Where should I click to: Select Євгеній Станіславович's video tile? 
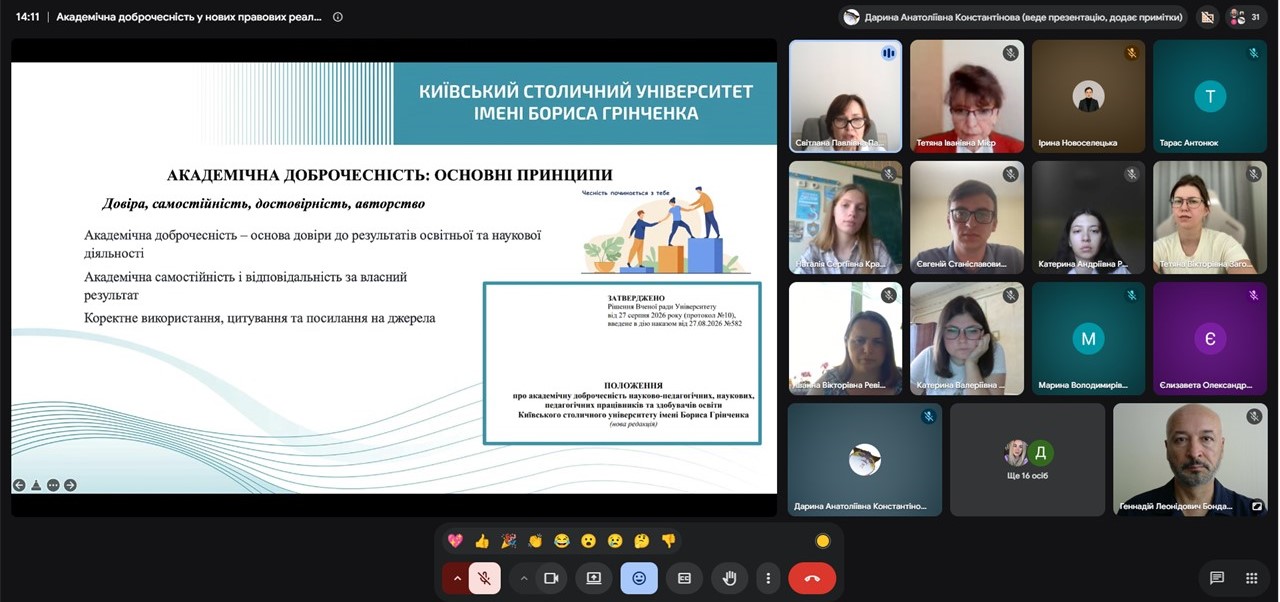tap(967, 217)
